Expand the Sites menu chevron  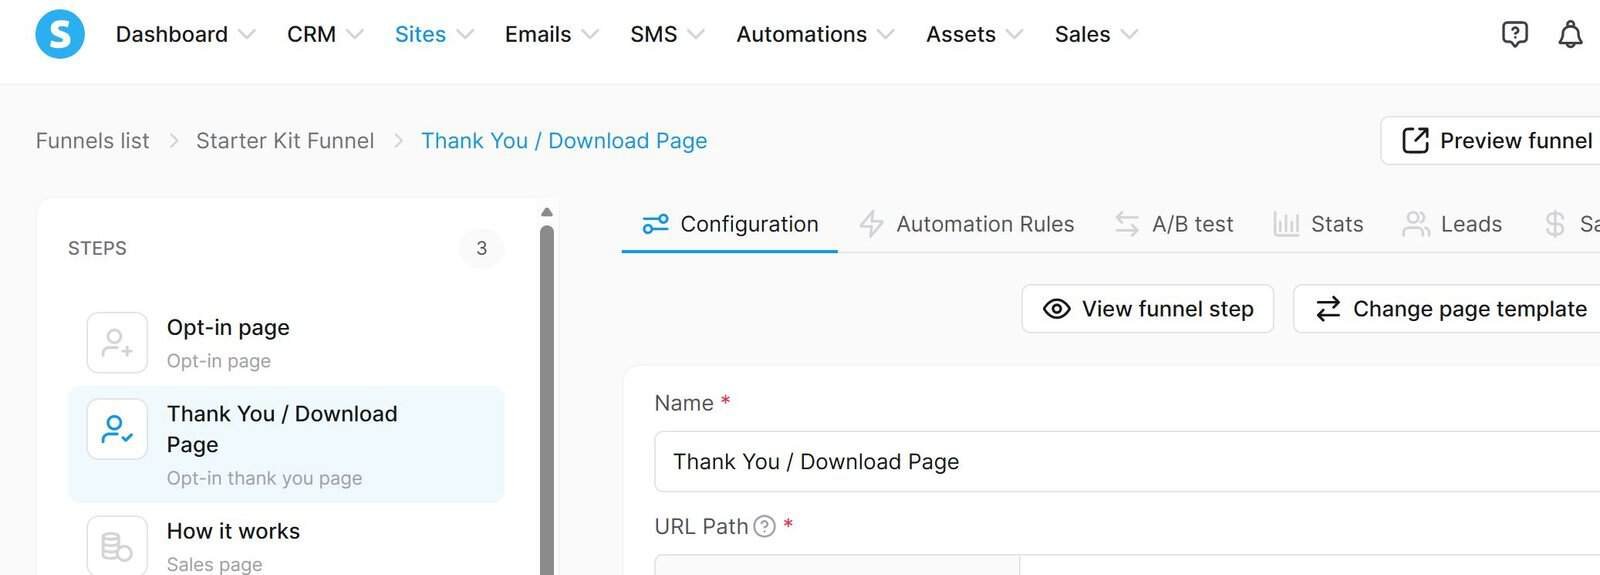(465, 35)
